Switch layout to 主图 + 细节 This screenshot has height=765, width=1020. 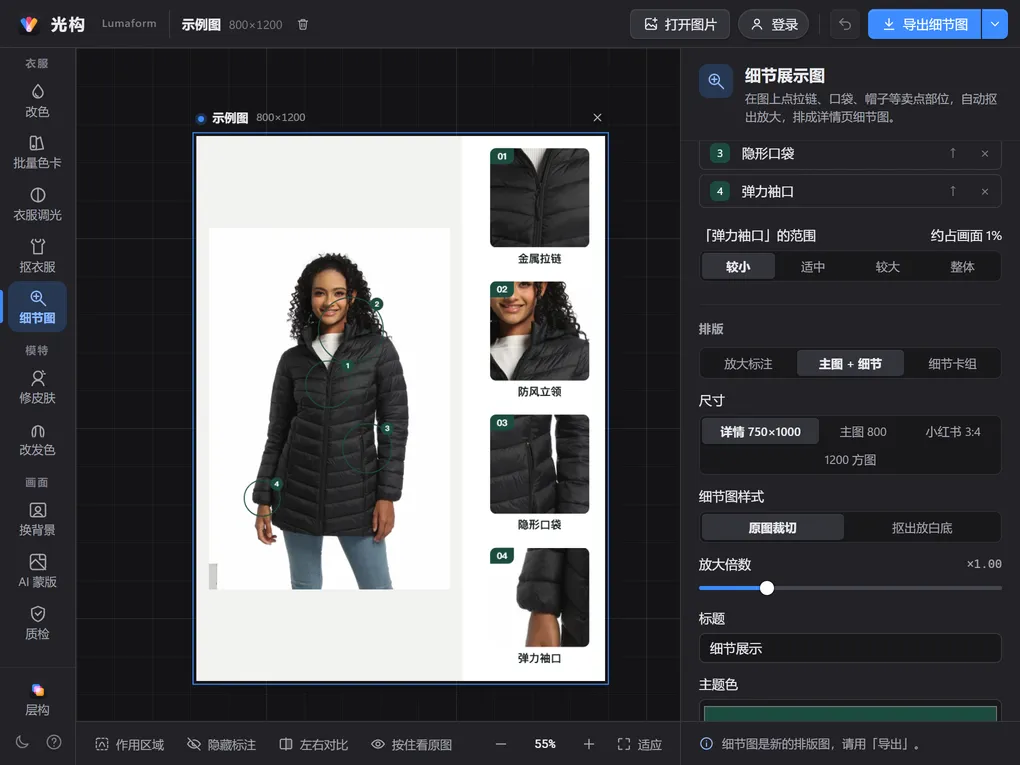[850, 364]
